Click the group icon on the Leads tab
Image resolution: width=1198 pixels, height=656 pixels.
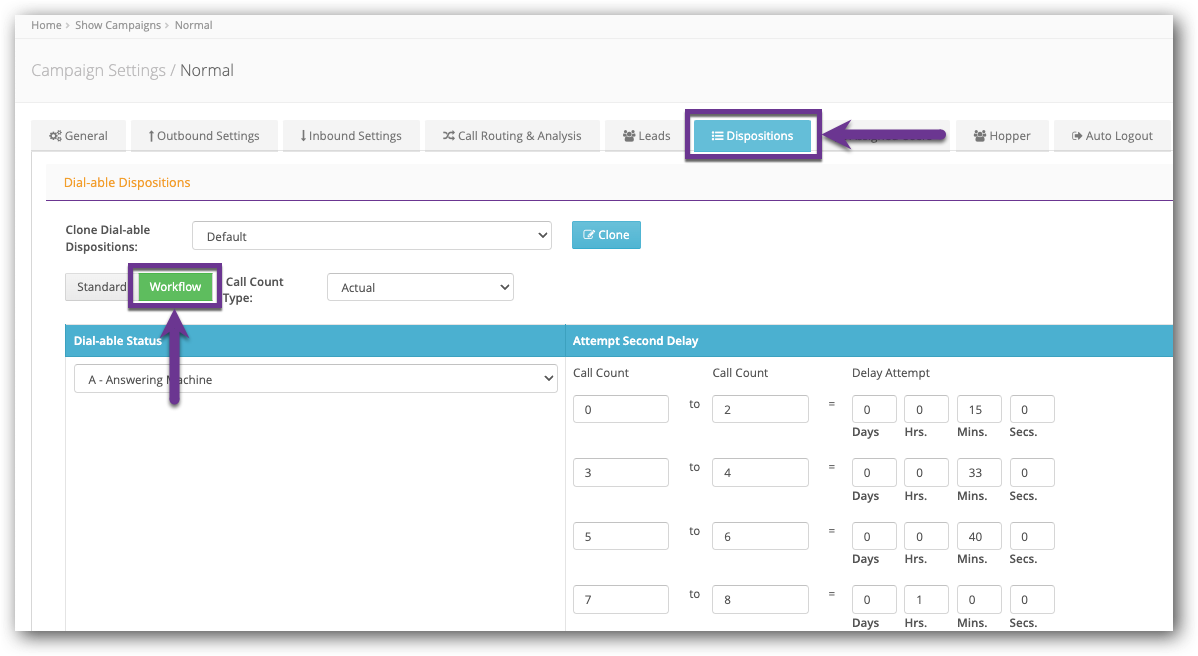coord(628,136)
